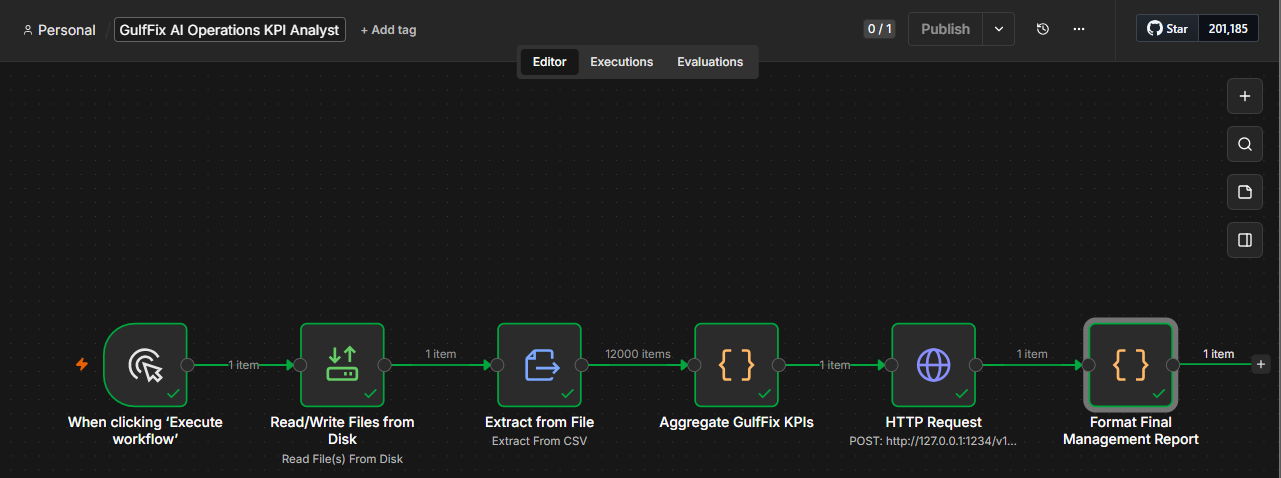Select the Read/Write Files from Disk node

tap(342, 365)
